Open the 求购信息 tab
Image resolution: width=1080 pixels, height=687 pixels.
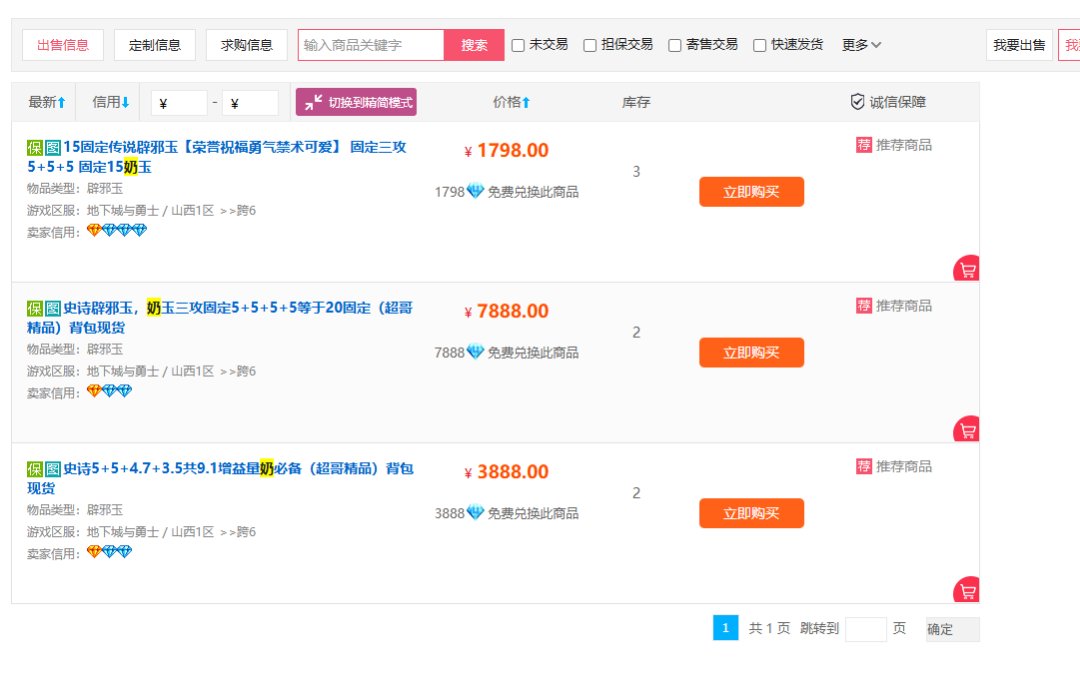click(x=247, y=45)
